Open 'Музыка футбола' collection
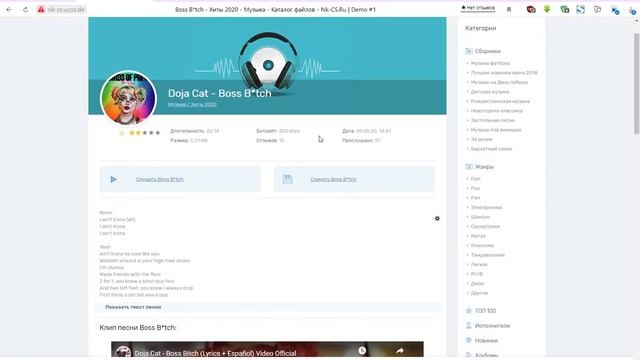The height and width of the screenshot is (360, 640). point(490,63)
